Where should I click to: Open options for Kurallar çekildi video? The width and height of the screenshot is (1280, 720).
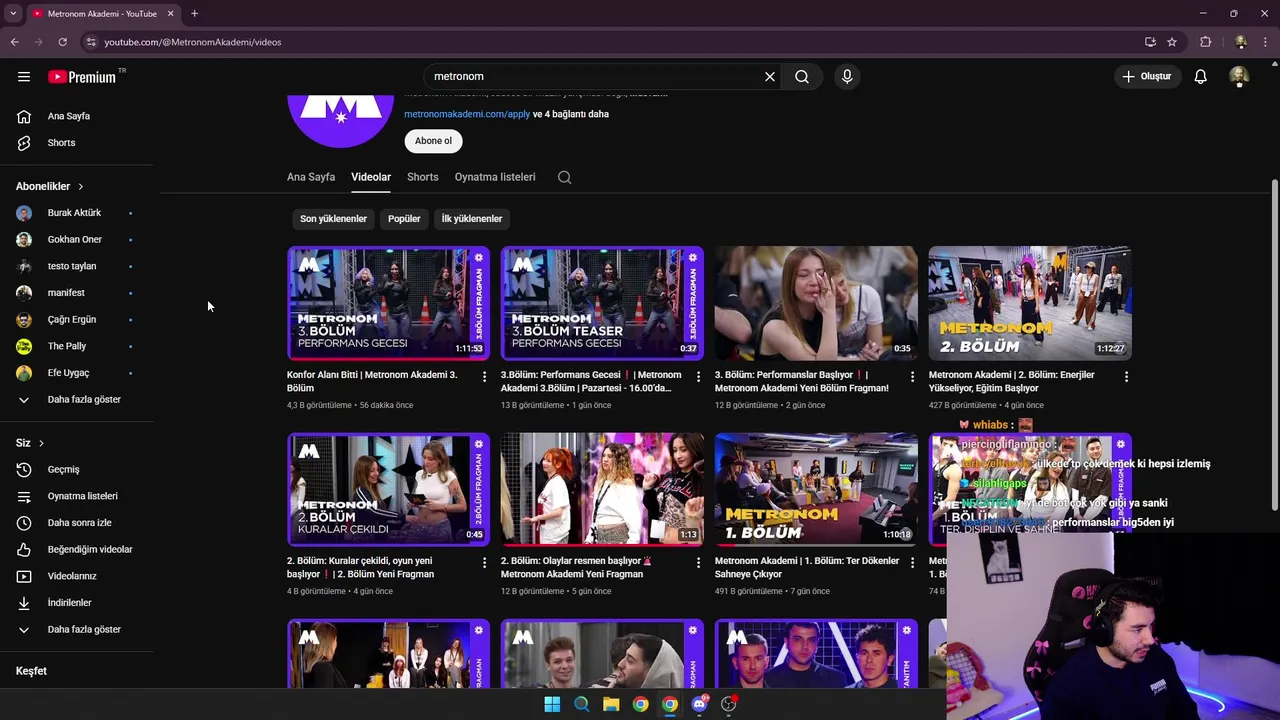coord(484,563)
